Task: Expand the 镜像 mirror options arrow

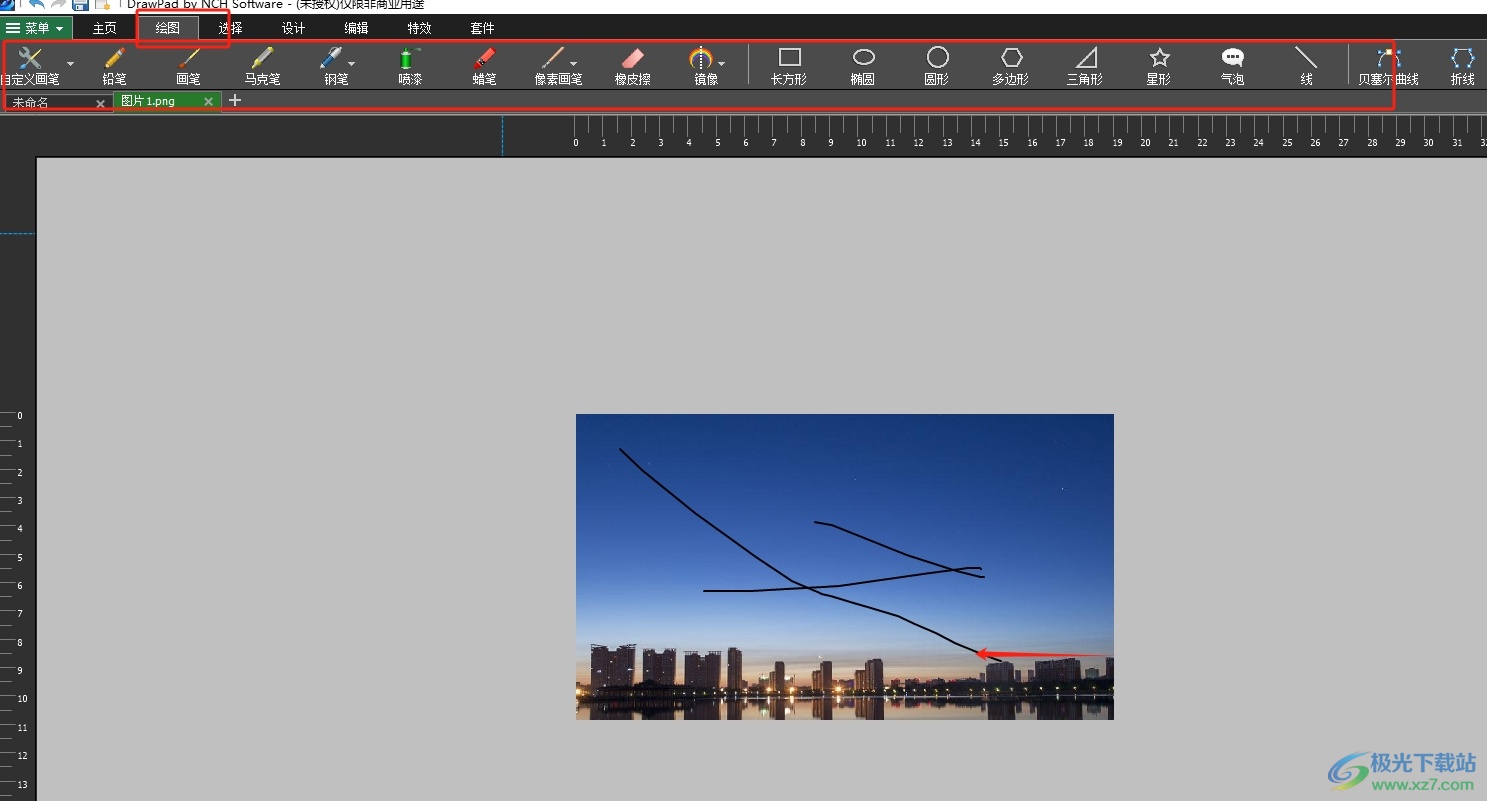Action: pyautogui.click(x=722, y=64)
